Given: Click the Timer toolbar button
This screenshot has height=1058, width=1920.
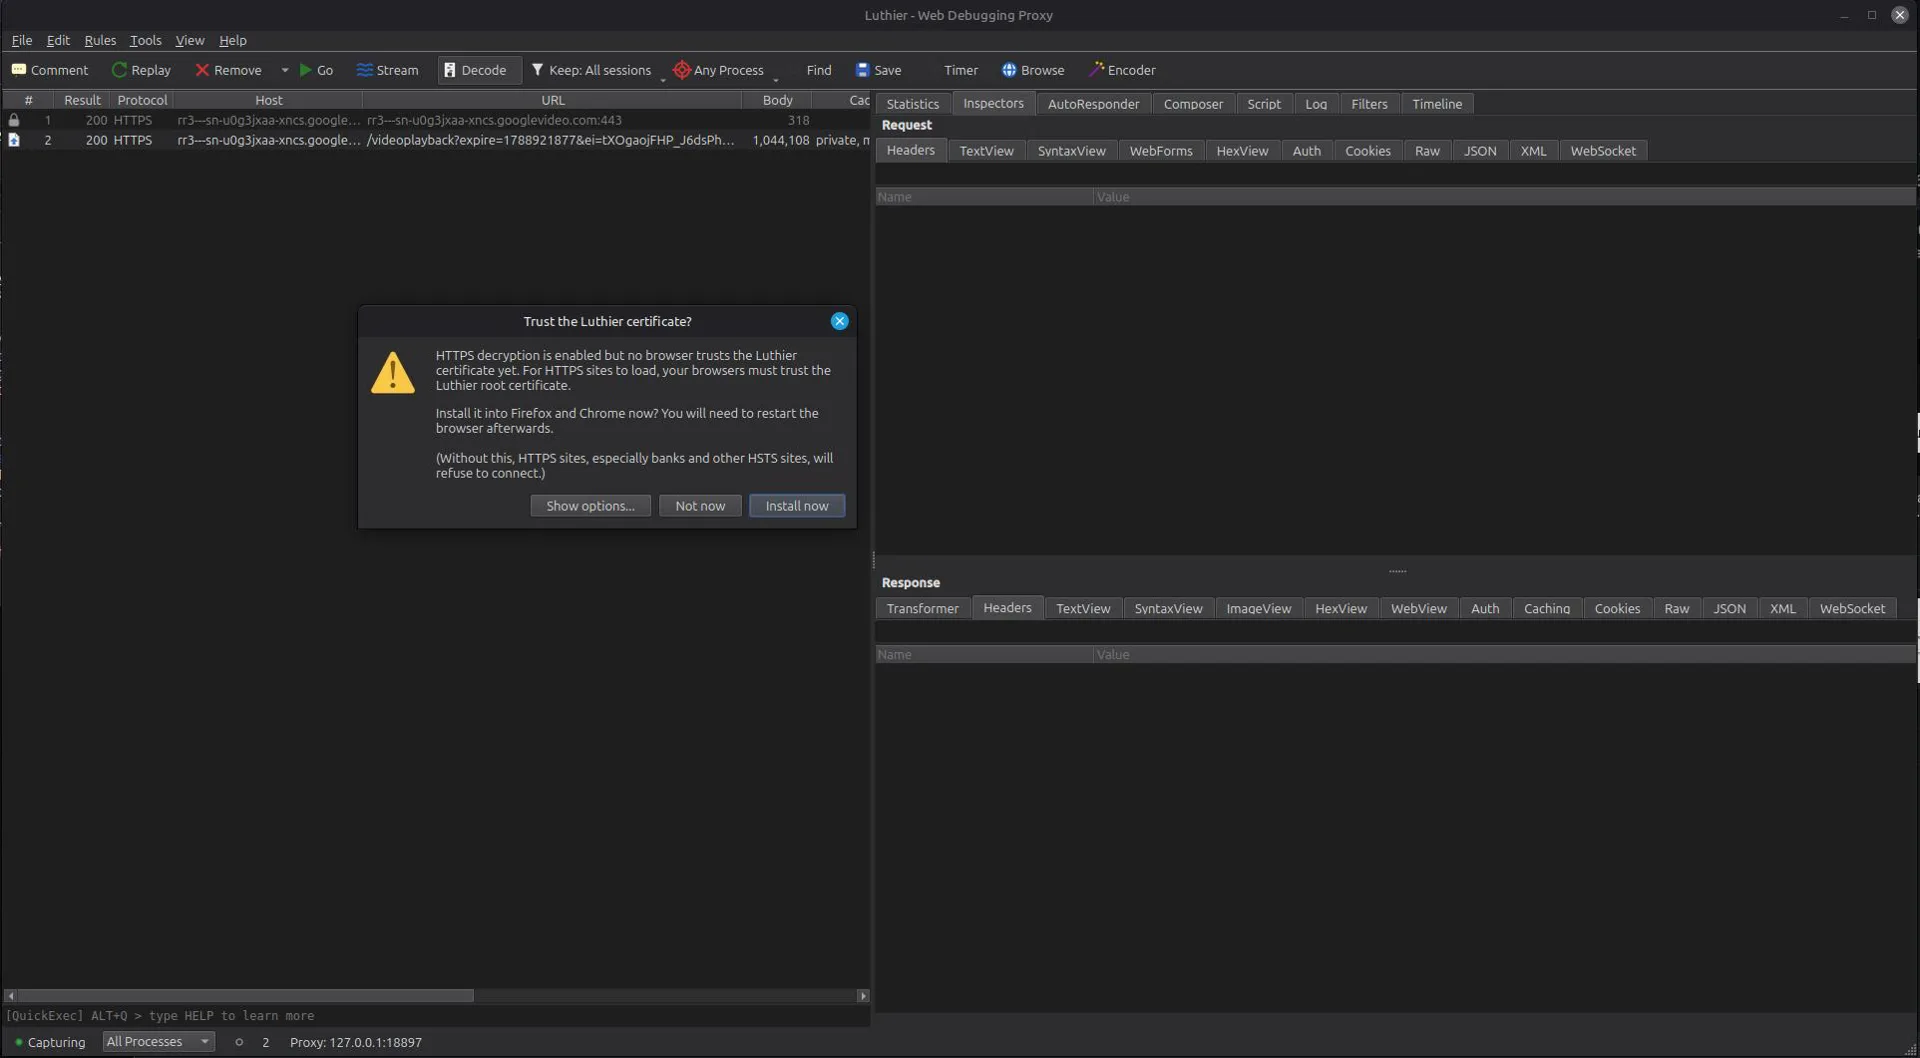Looking at the screenshot, I should pos(960,70).
